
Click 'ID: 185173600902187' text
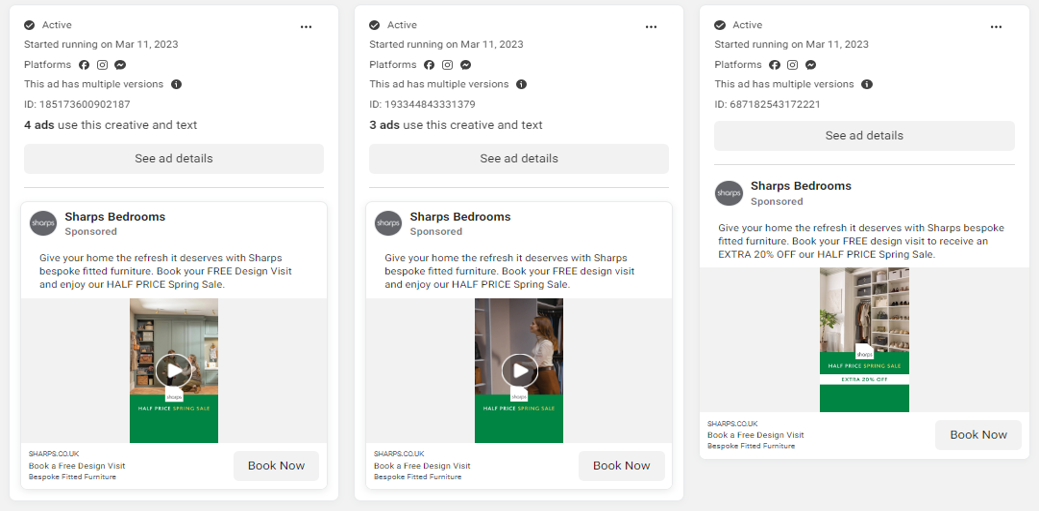pyautogui.click(x=78, y=105)
